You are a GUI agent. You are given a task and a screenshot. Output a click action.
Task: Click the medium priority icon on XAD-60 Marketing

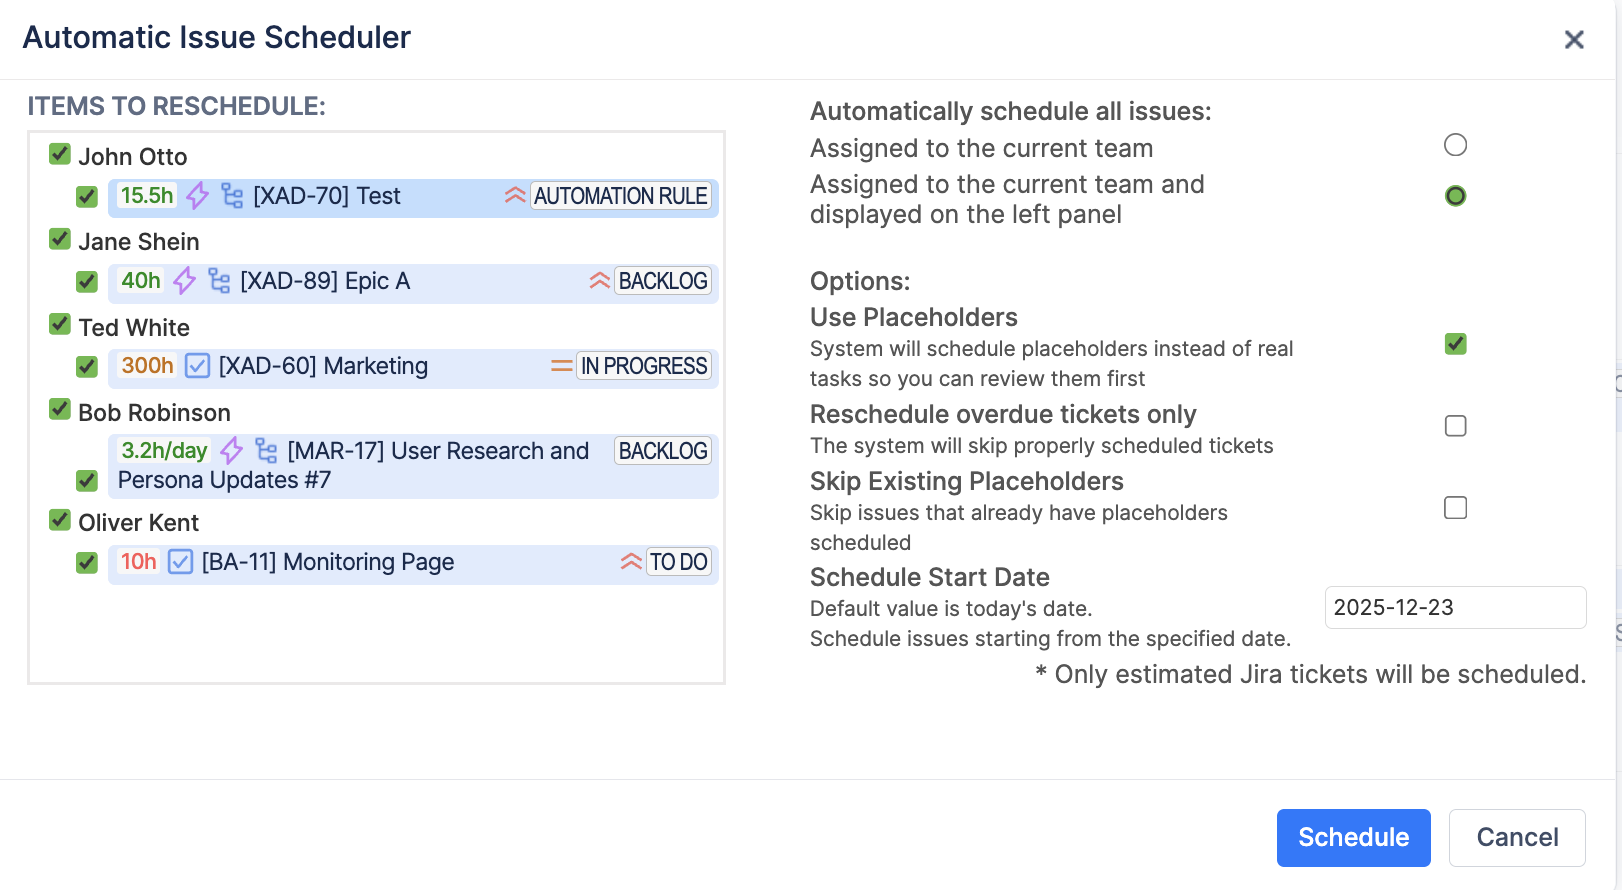click(x=561, y=366)
